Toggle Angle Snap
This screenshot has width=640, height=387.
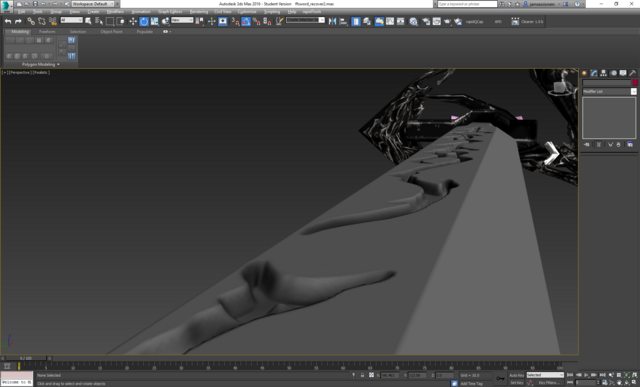point(246,21)
